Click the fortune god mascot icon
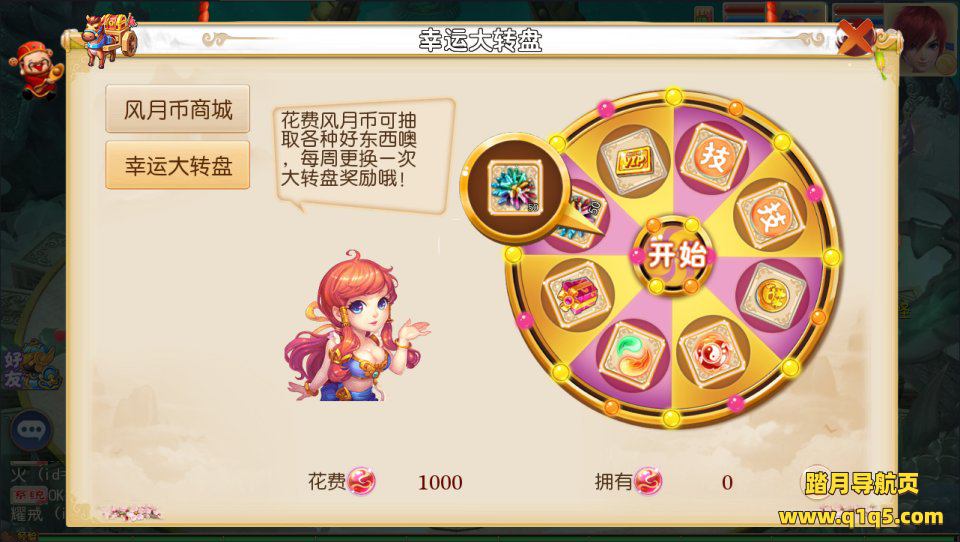This screenshot has height=542, width=960. coord(36,70)
